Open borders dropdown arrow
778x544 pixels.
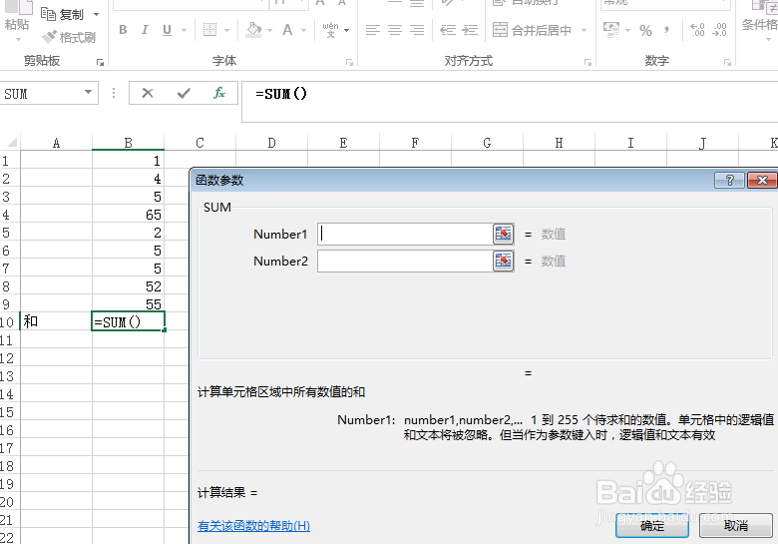pyautogui.click(x=227, y=30)
